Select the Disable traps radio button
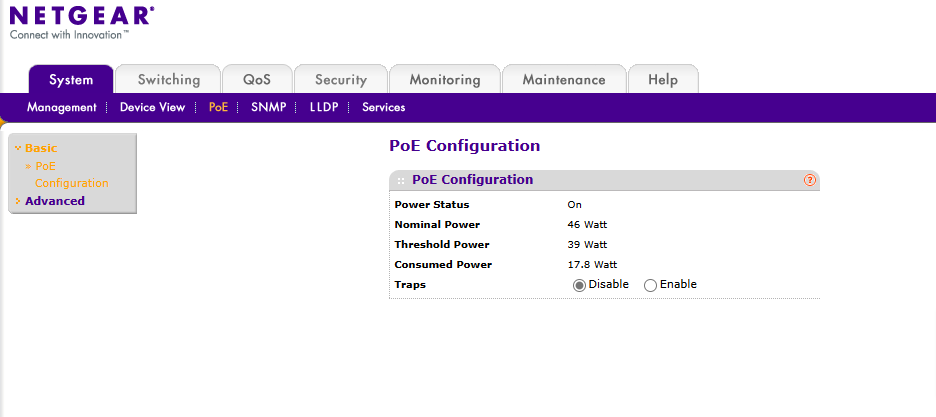The height and width of the screenshot is (417, 936). [579, 285]
